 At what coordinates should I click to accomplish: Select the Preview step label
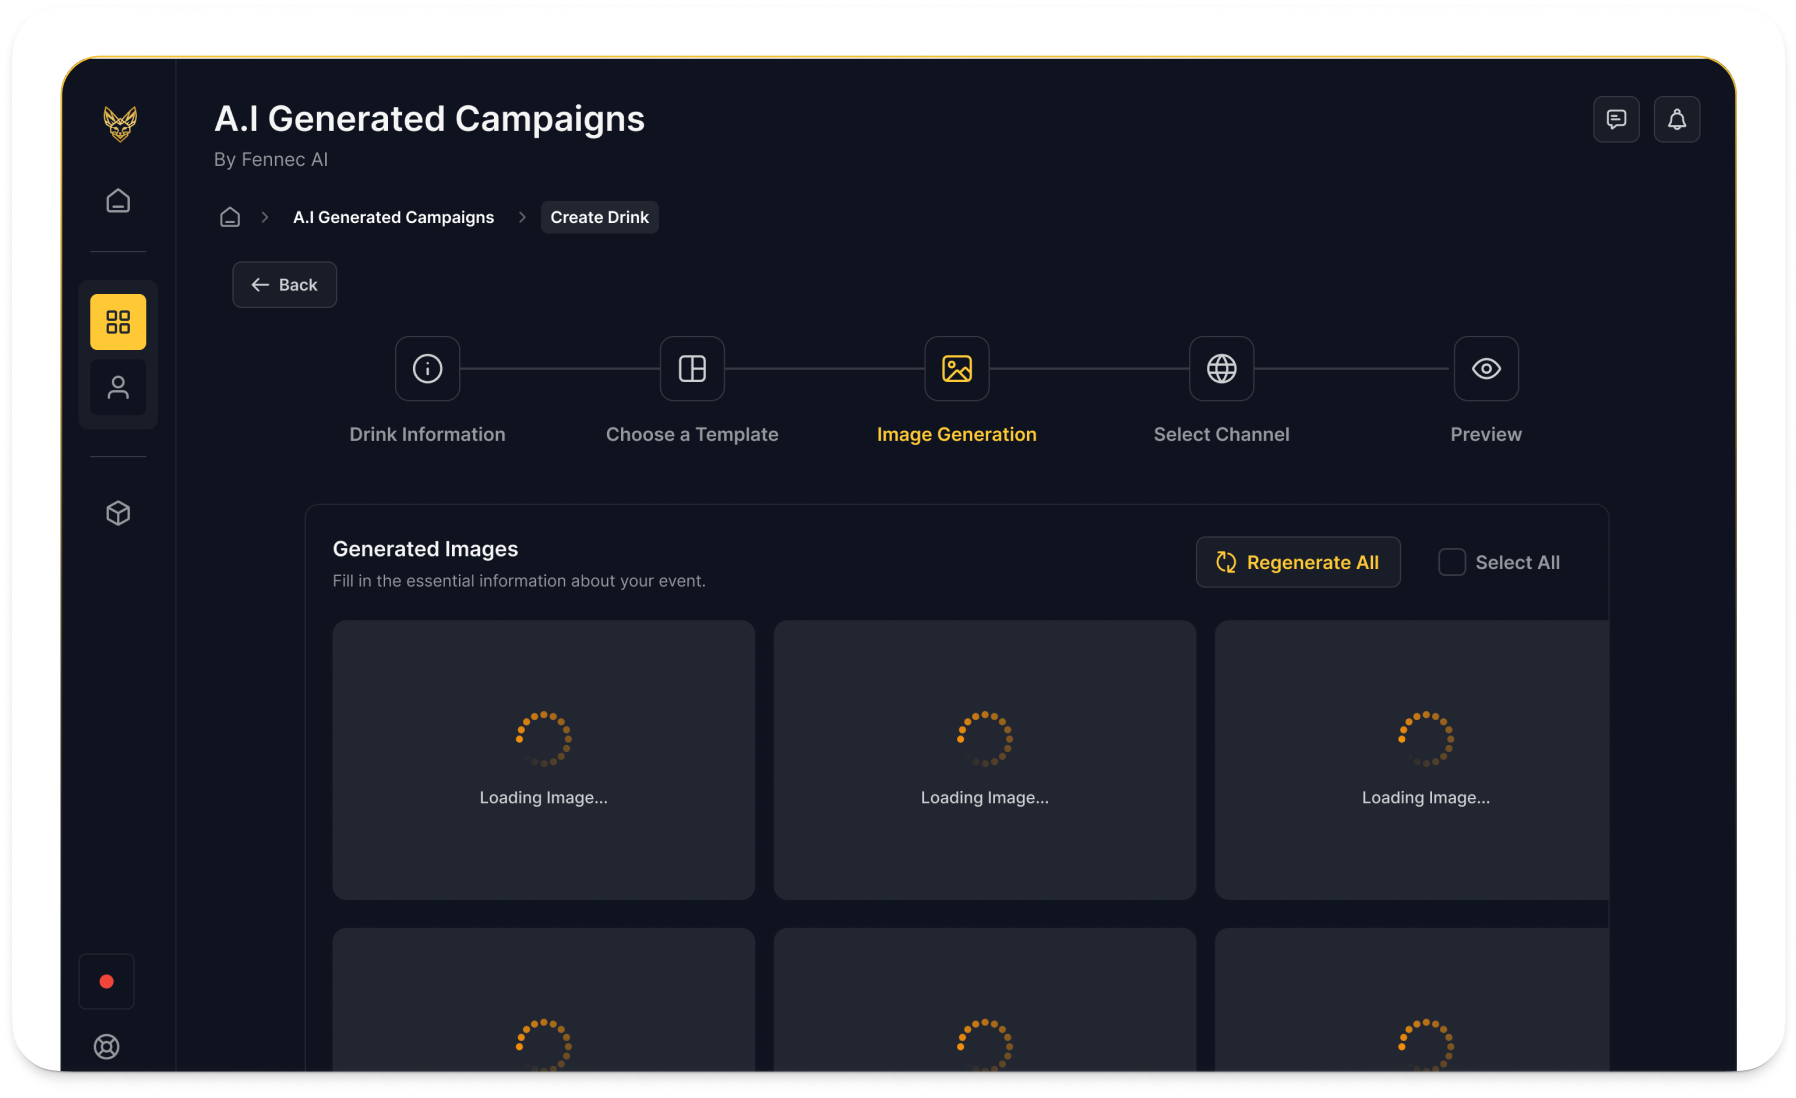click(1486, 435)
